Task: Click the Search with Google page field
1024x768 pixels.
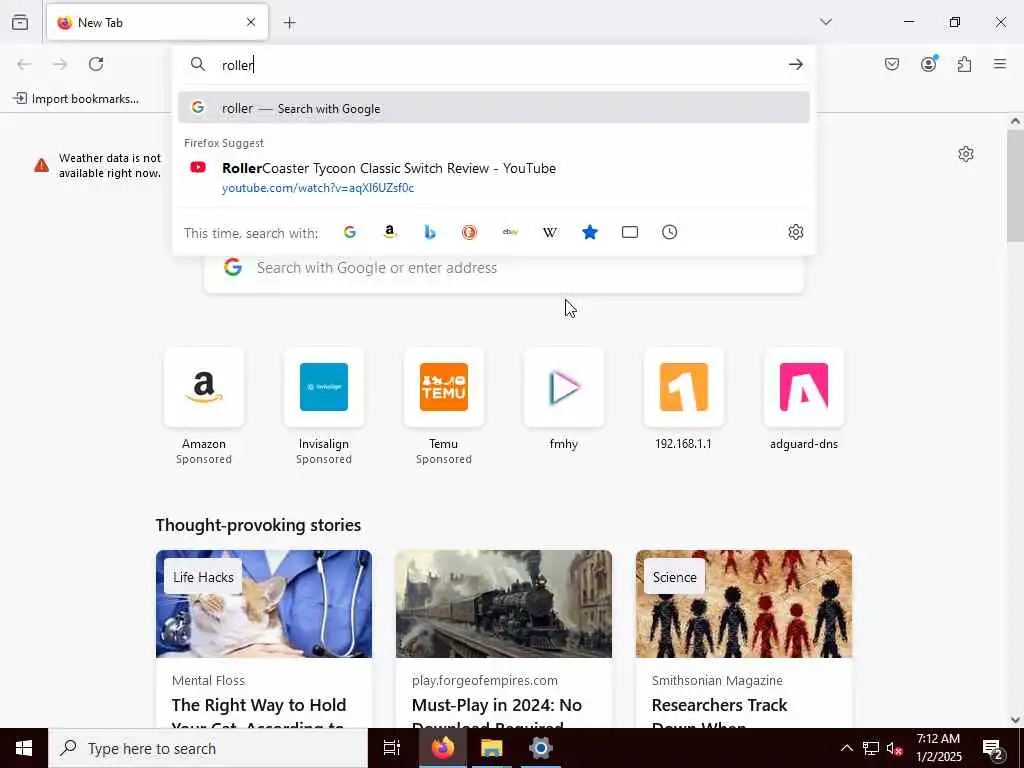Action: (x=504, y=268)
